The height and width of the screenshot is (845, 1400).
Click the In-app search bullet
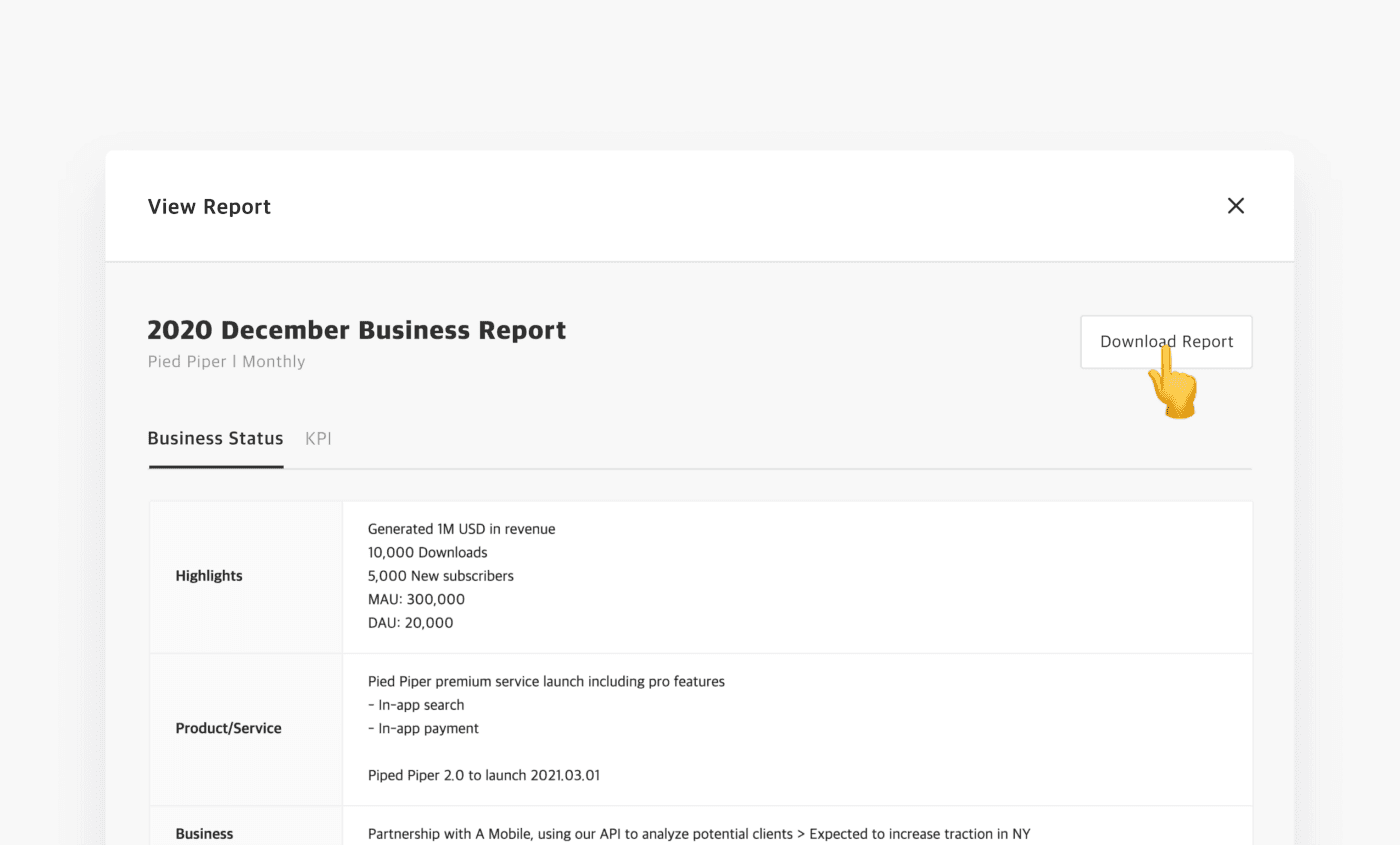click(x=416, y=704)
